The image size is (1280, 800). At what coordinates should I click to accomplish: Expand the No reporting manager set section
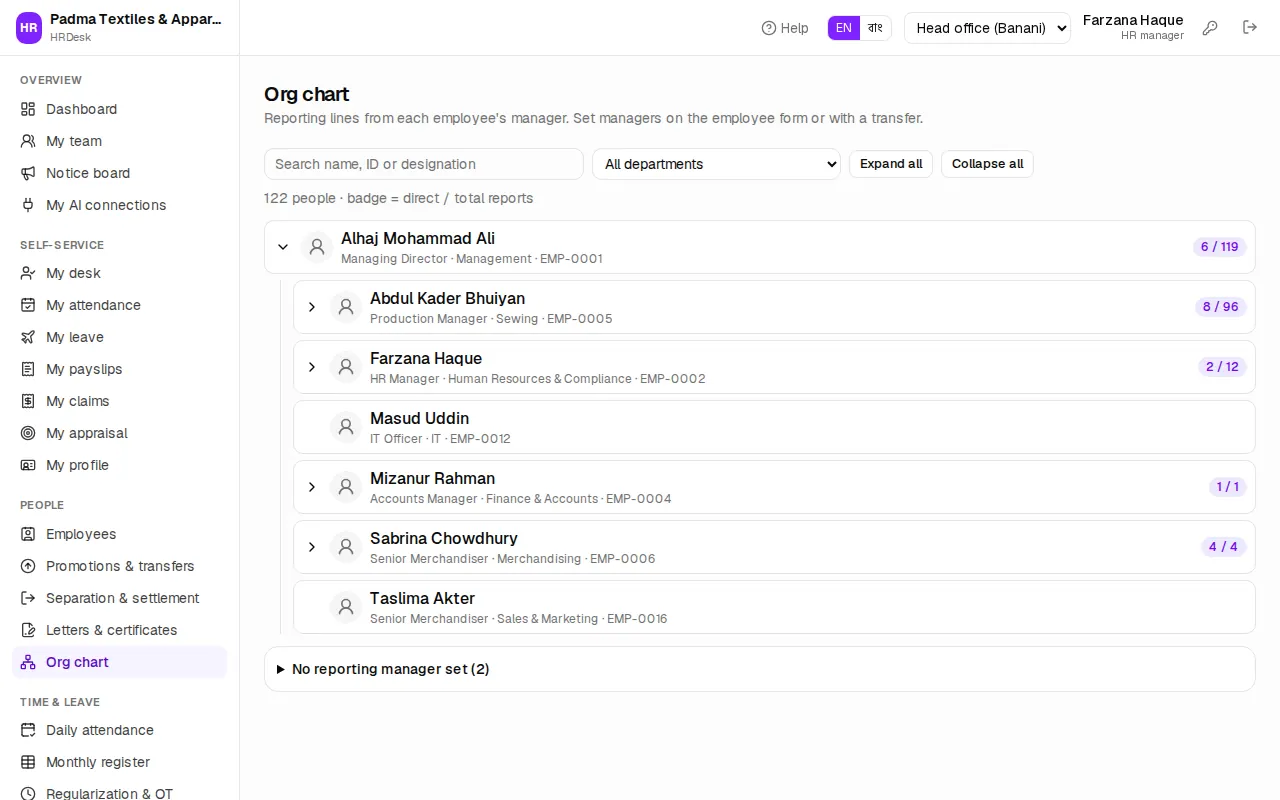759,669
